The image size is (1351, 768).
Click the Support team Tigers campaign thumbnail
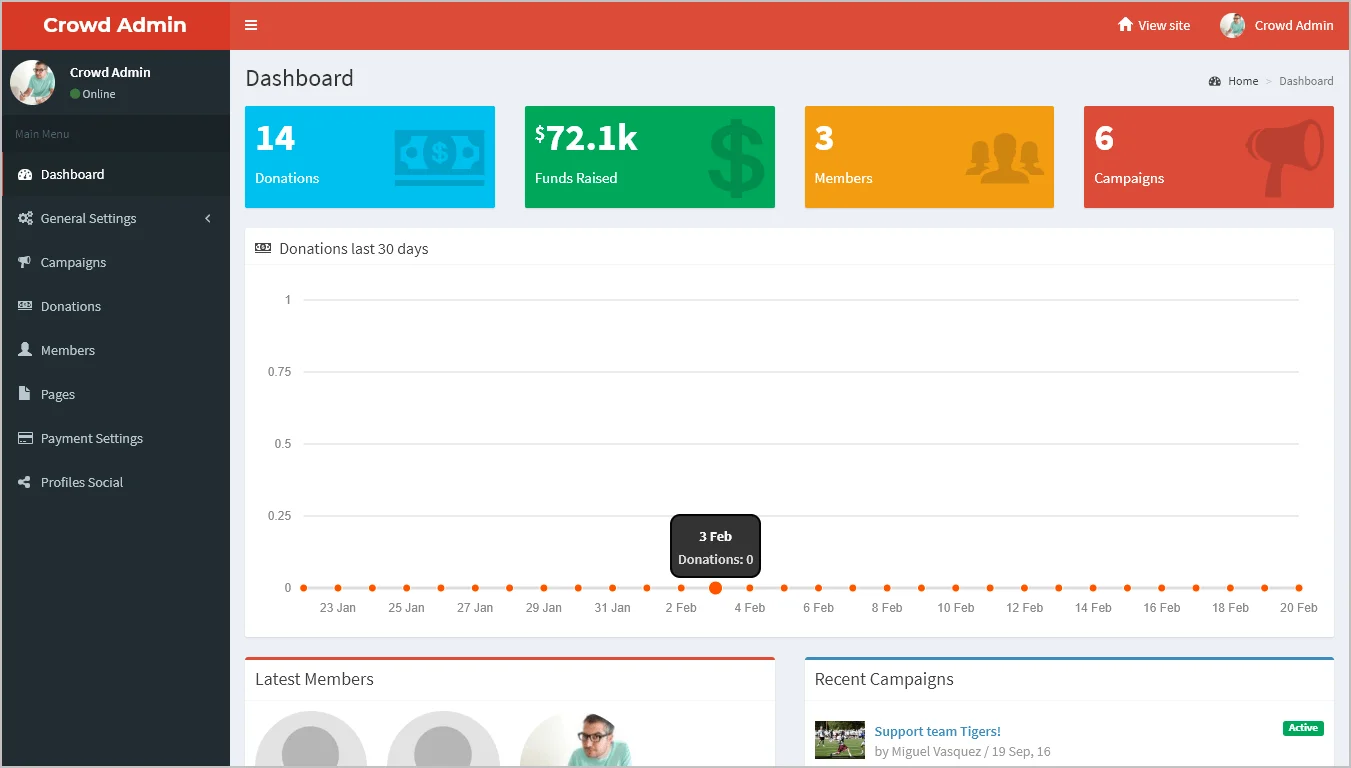(x=840, y=740)
